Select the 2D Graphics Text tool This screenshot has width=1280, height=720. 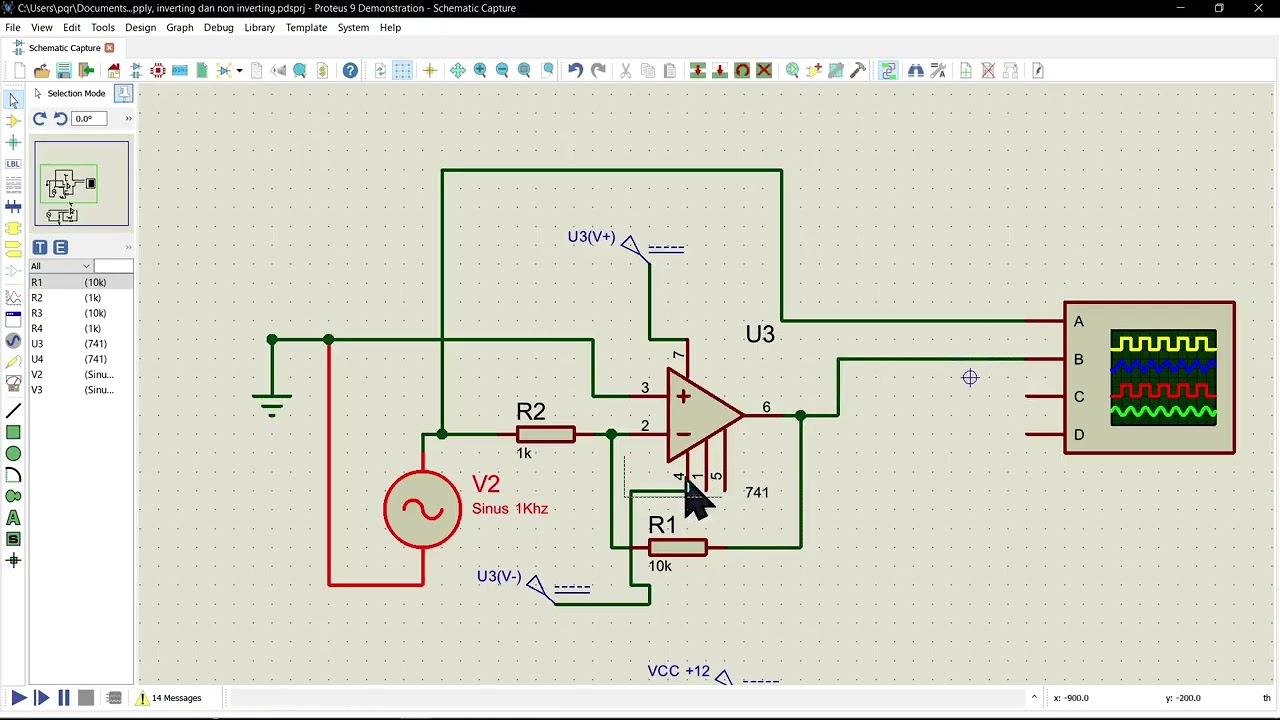pyautogui.click(x=13, y=518)
